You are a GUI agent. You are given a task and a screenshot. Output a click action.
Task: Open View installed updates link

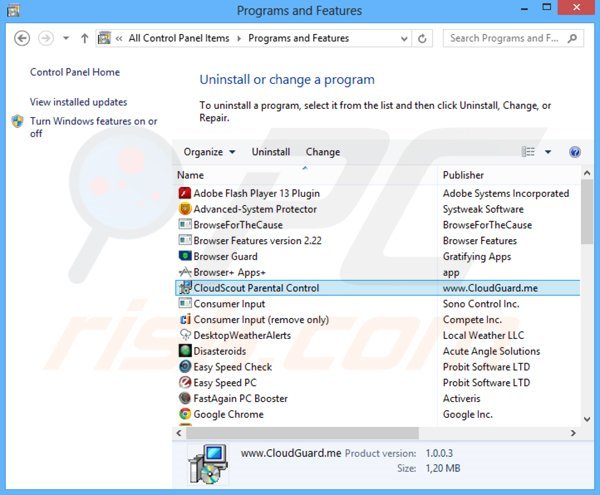pyautogui.click(x=78, y=102)
